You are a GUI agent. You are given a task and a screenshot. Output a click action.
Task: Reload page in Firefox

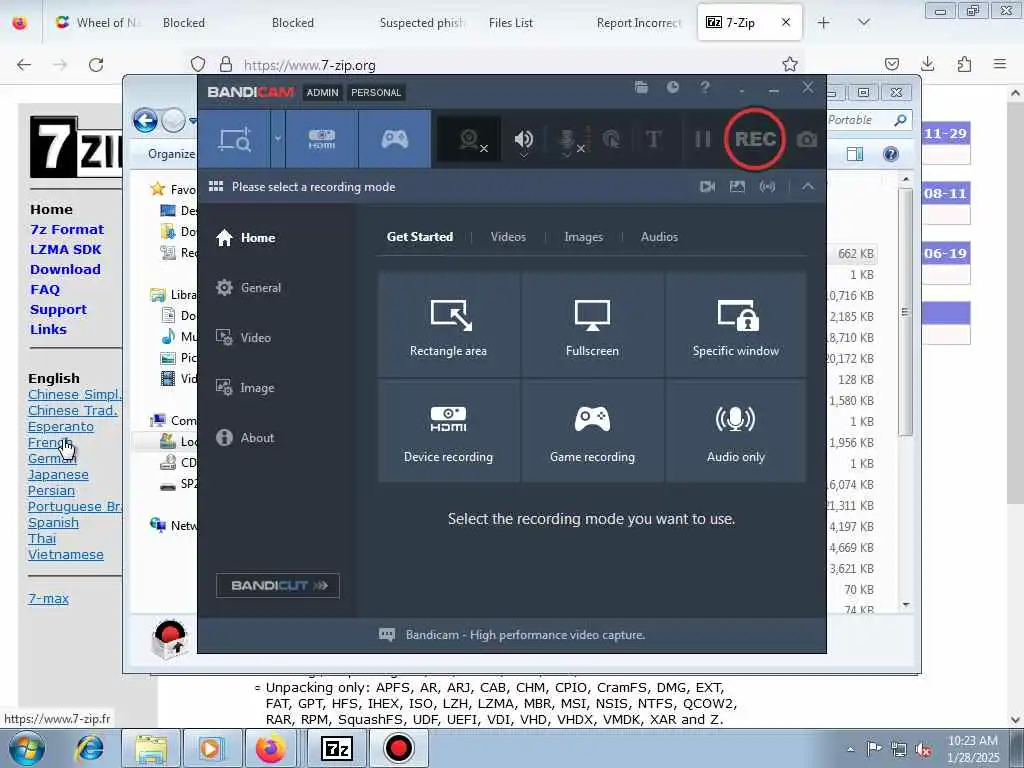point(96,65)
